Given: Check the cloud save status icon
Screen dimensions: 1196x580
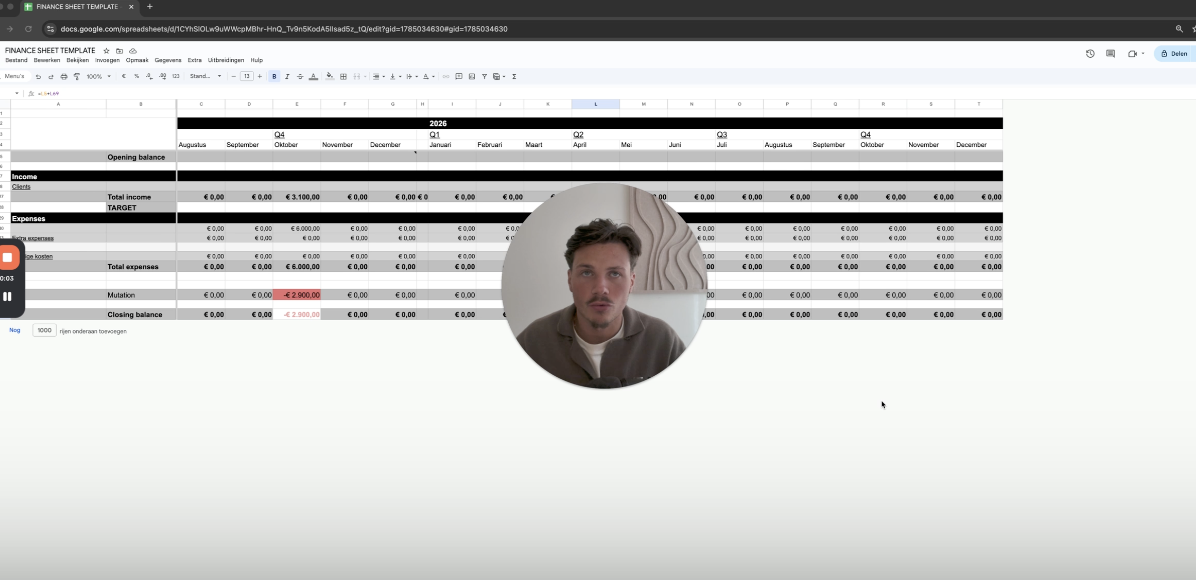Looking at the screenshot, I should point(133,50).
